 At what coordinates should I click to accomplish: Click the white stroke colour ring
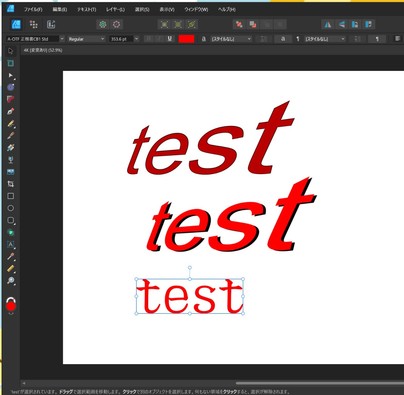tap(11, 299)
